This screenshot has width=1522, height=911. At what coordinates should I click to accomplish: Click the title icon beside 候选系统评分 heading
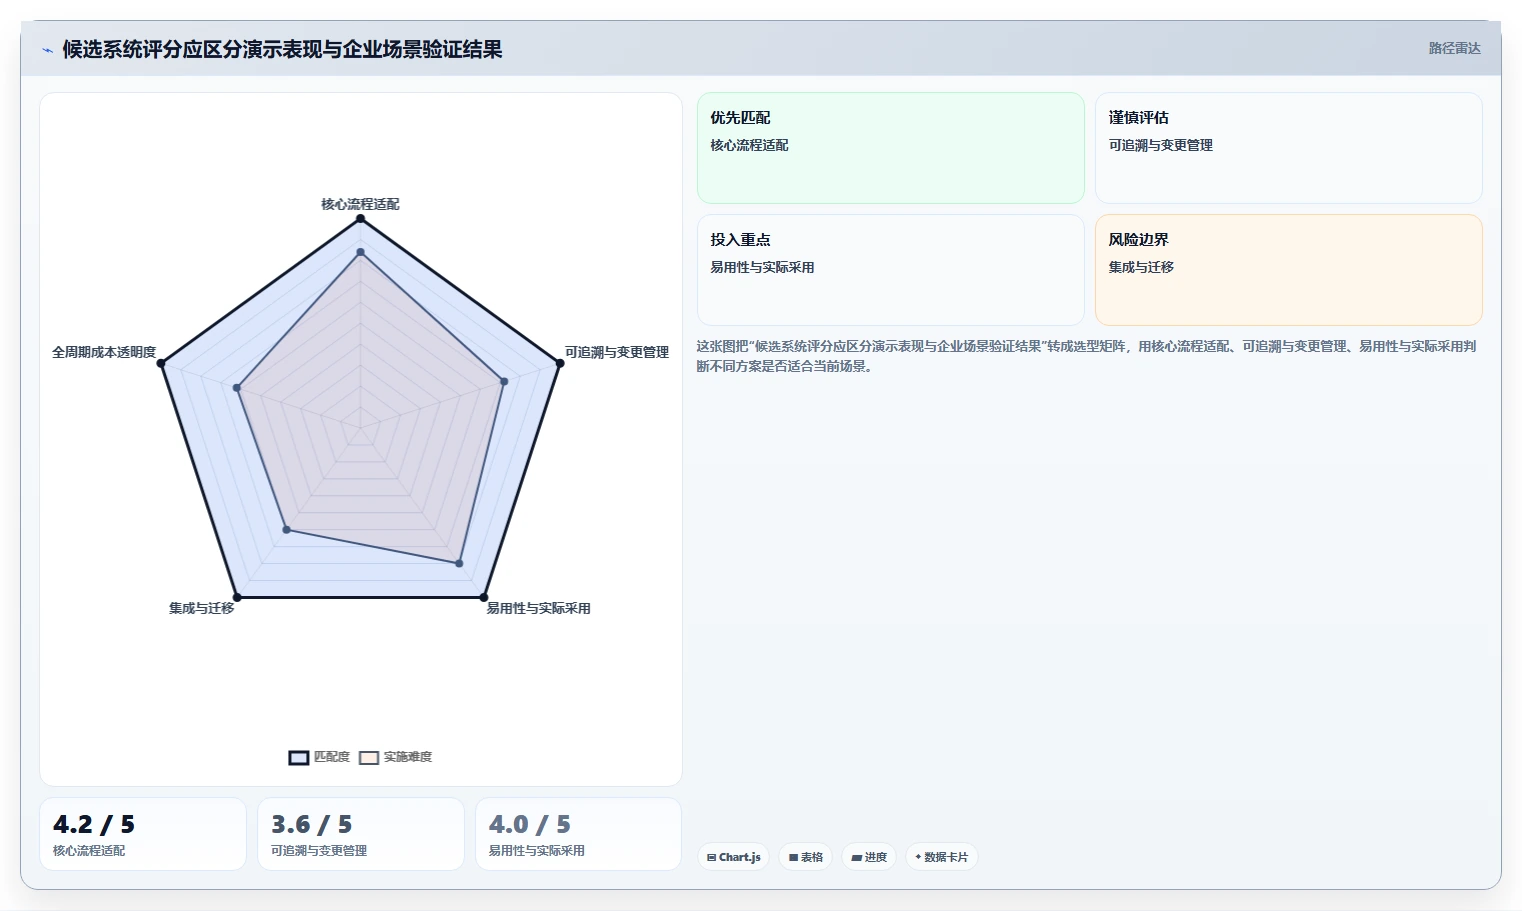47,50
